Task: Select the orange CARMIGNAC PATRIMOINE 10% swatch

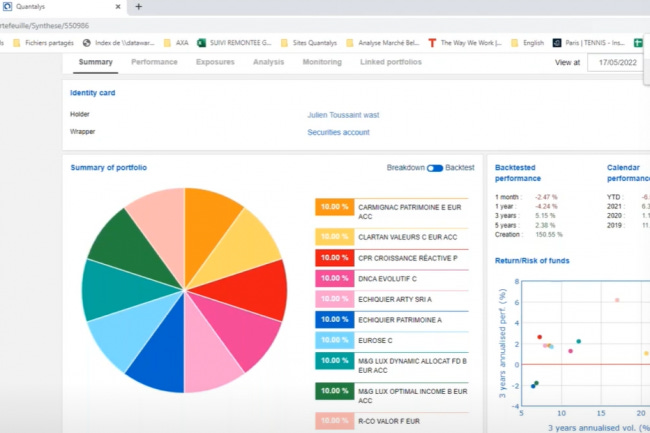Action: click(335, 207)
